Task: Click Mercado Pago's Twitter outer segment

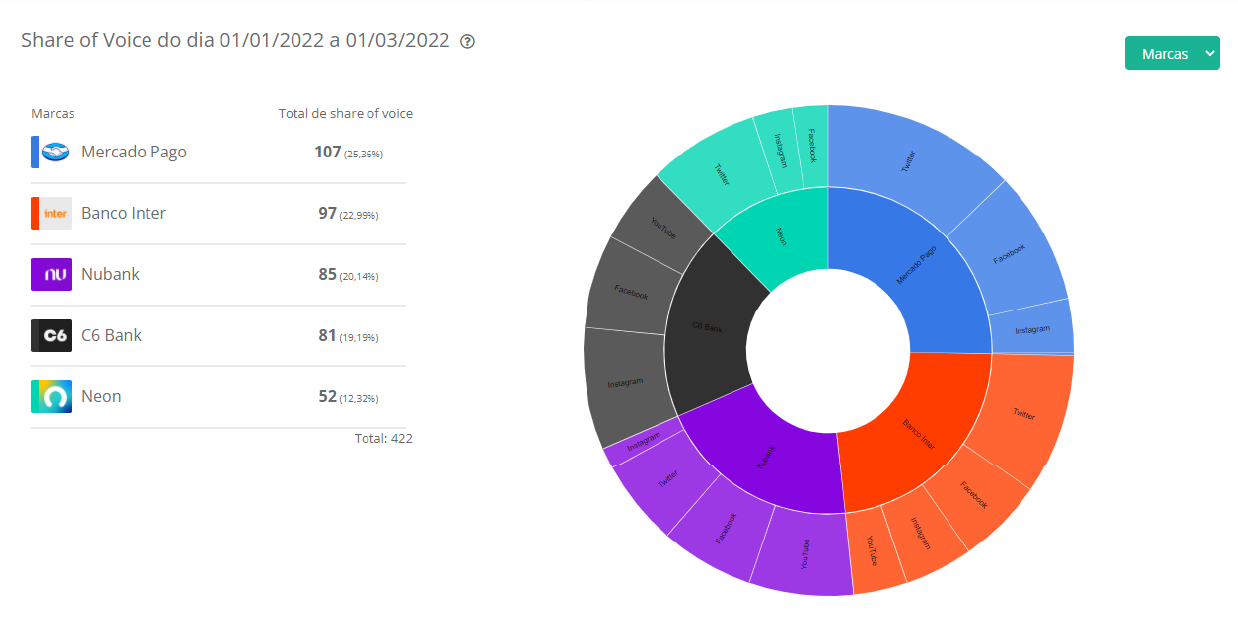Action: [x=910, y=160]
